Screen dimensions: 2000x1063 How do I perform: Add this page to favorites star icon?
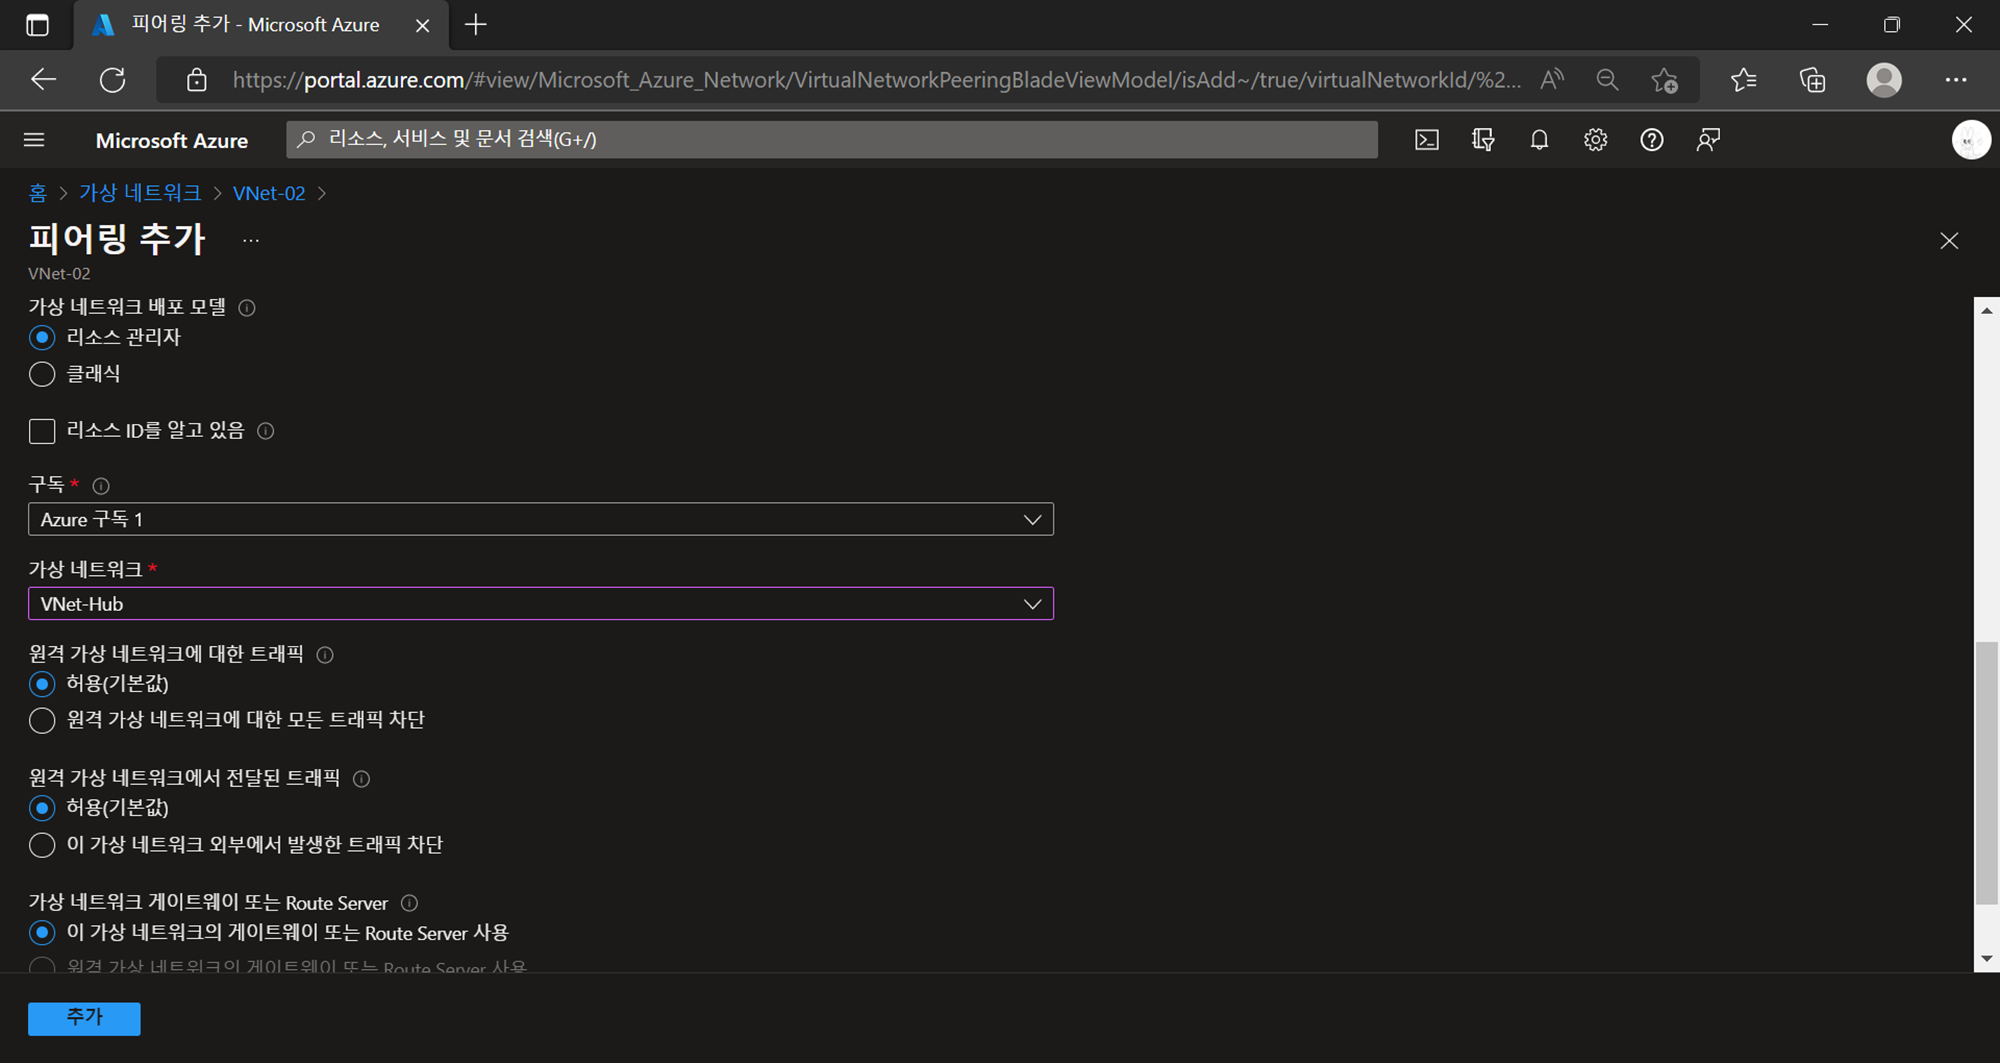(x=1665, y=80)
